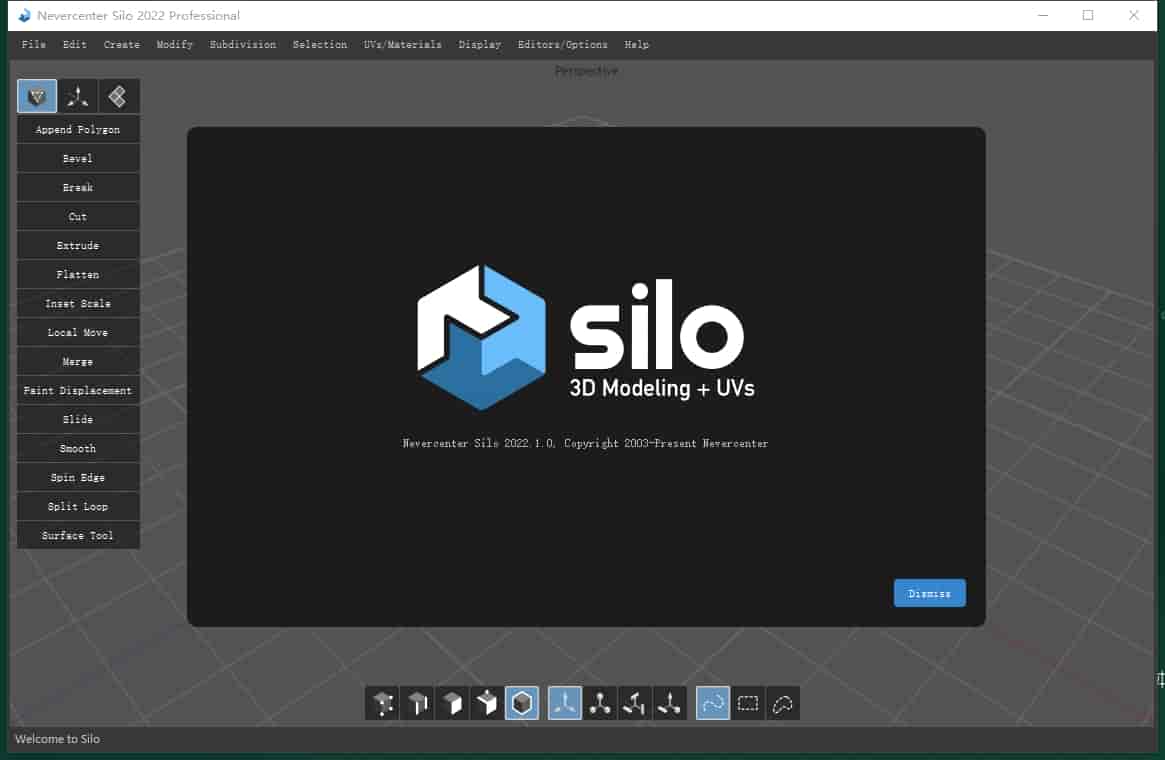
Task: Click the Perspective viewport label
Action: (586, 71)
